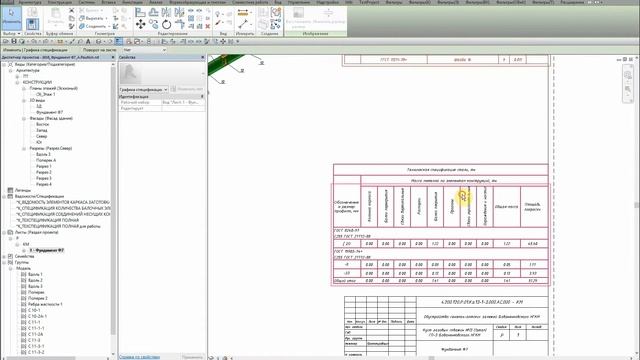Collapse the Фасады (elevations) tree node
The image size is (640, 360).
(24, 118)
